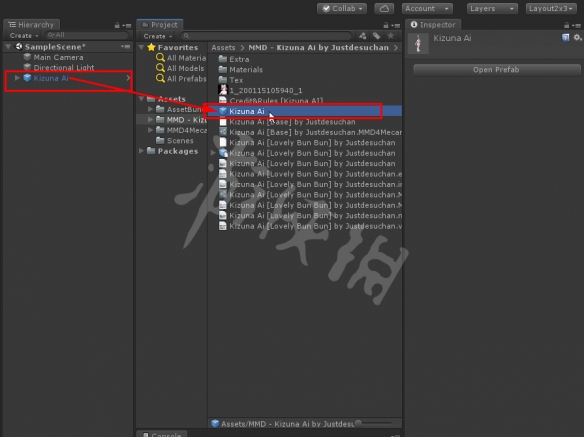Toggle the Inspector panel lock
This screenshot has width=584, height=437.
click(566, 25)
